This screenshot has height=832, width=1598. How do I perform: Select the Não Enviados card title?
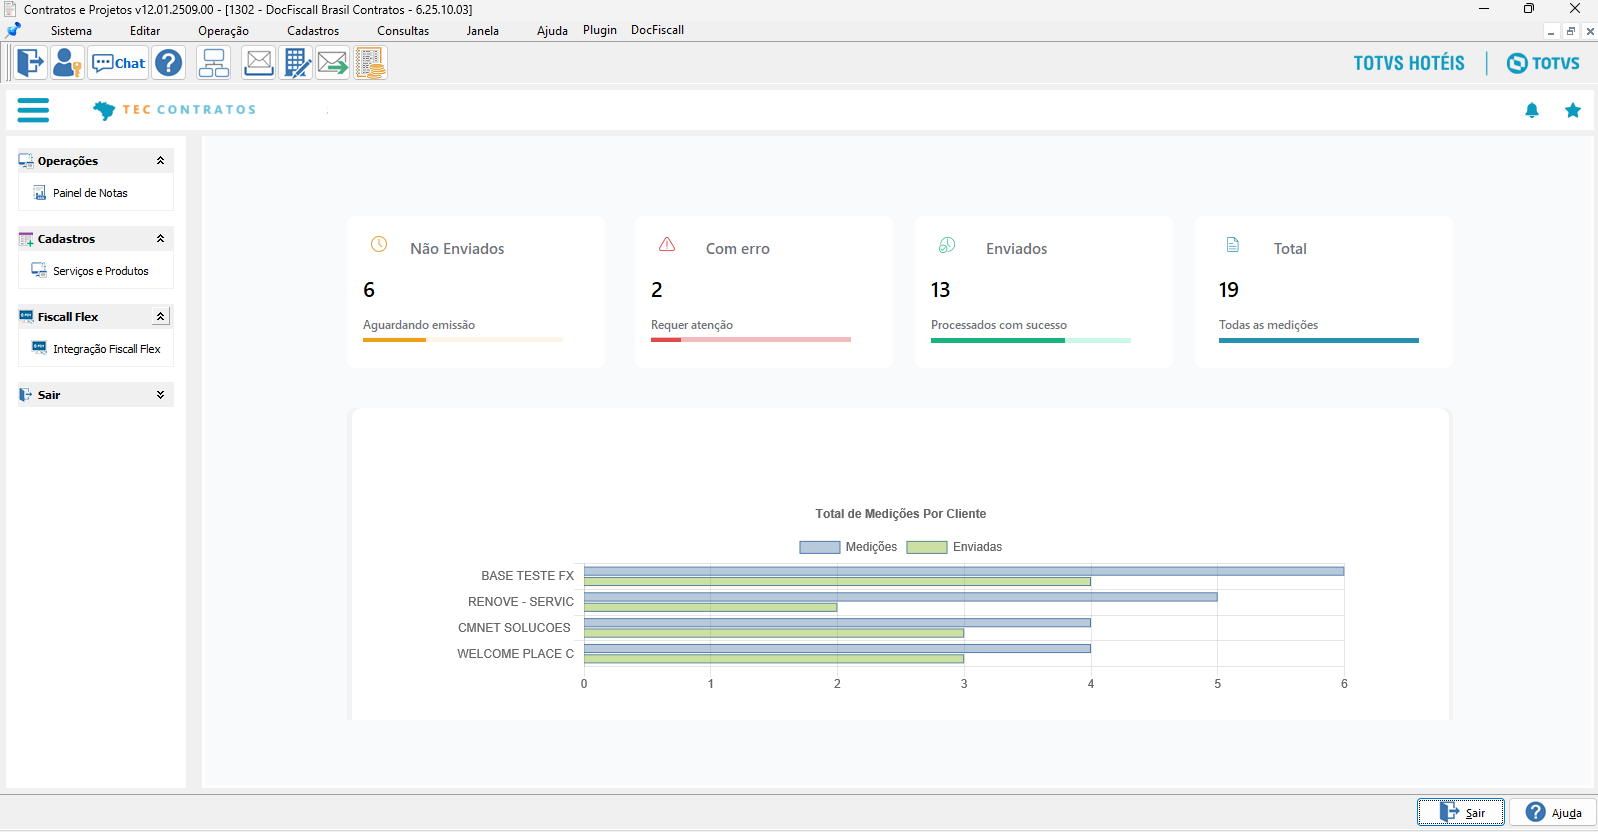(457, 249)
